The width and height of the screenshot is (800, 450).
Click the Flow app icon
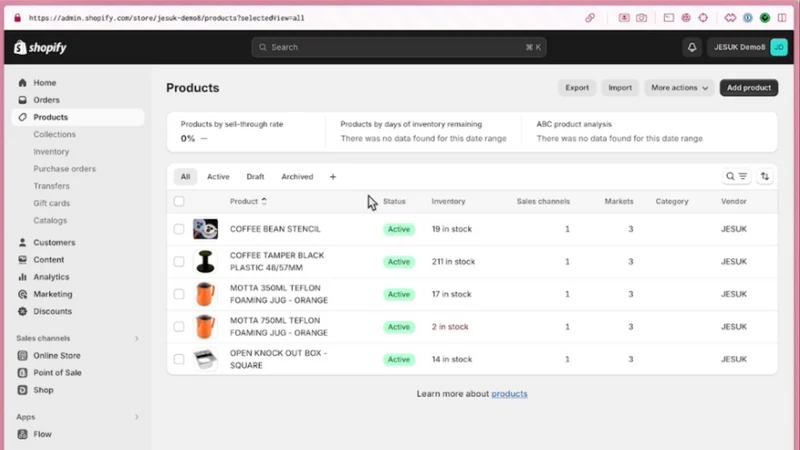(x=22, y=434)
